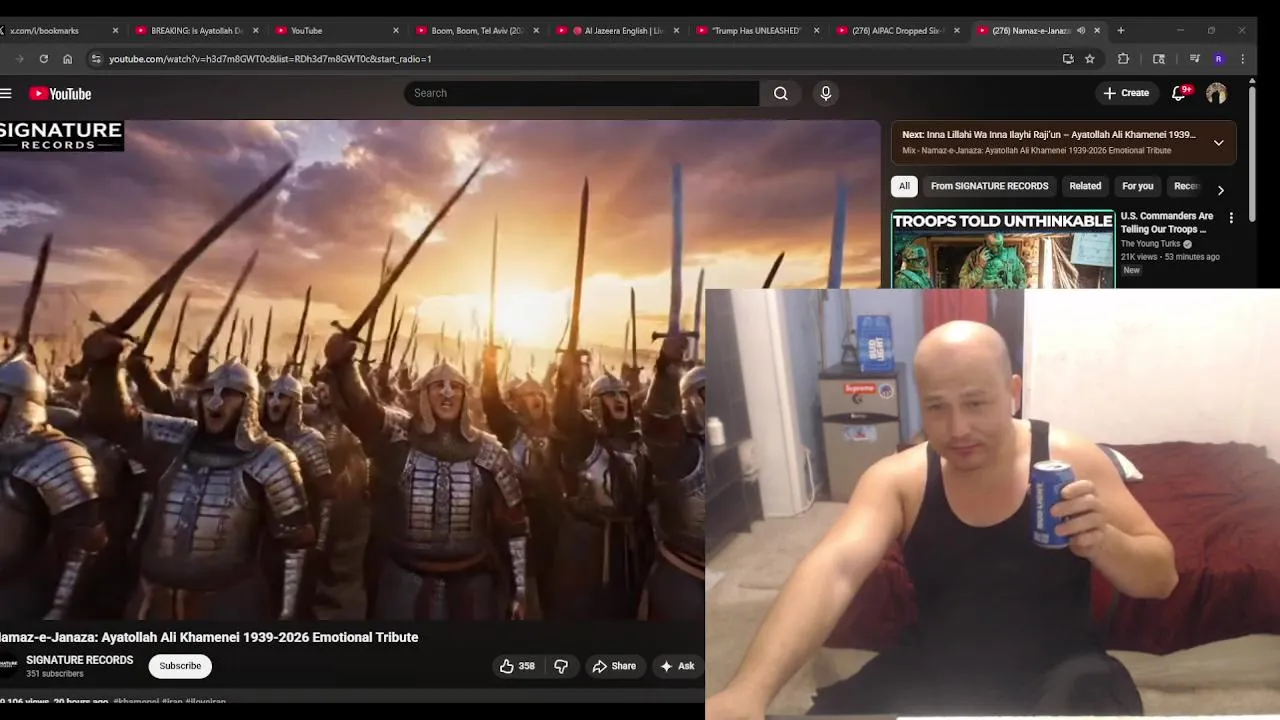Open the SIGNATURE RECORDS channel name link
The image size is (1280, 720).
click(x=80, y=660)
